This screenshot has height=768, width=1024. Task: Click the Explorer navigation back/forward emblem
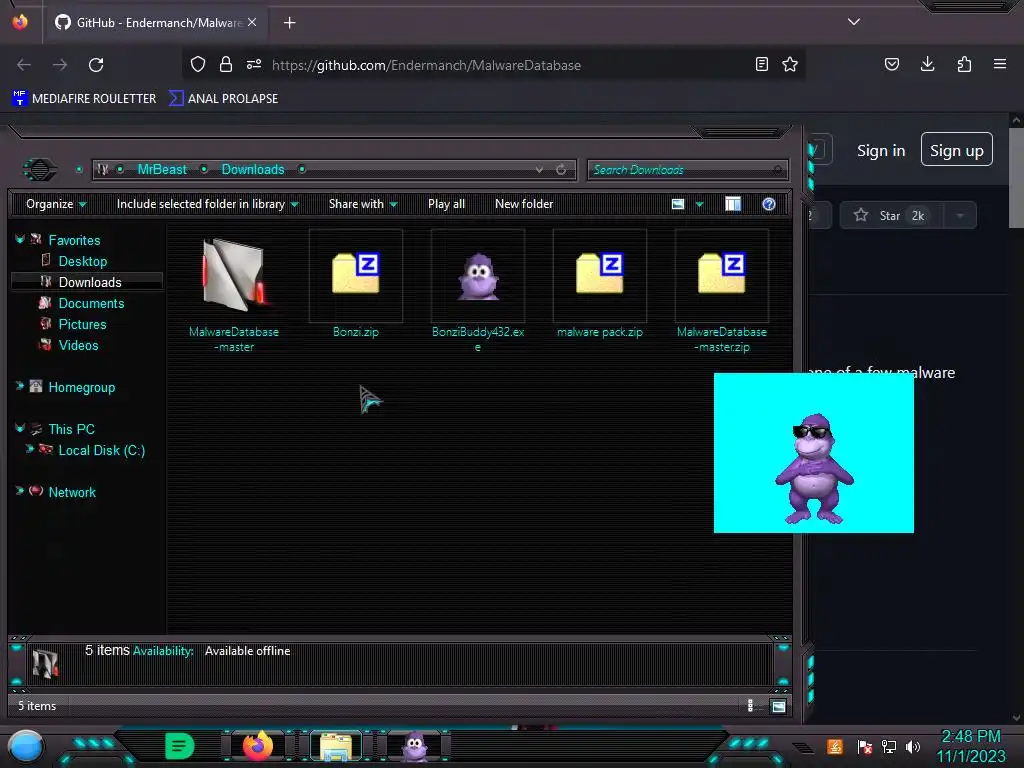pos(40,170)
